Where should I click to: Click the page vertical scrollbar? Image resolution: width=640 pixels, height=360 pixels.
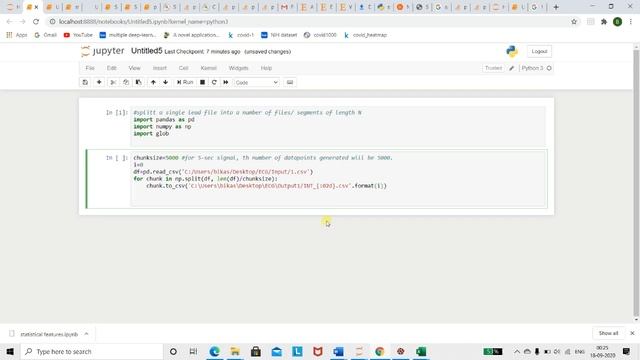[x=636, y=184]
